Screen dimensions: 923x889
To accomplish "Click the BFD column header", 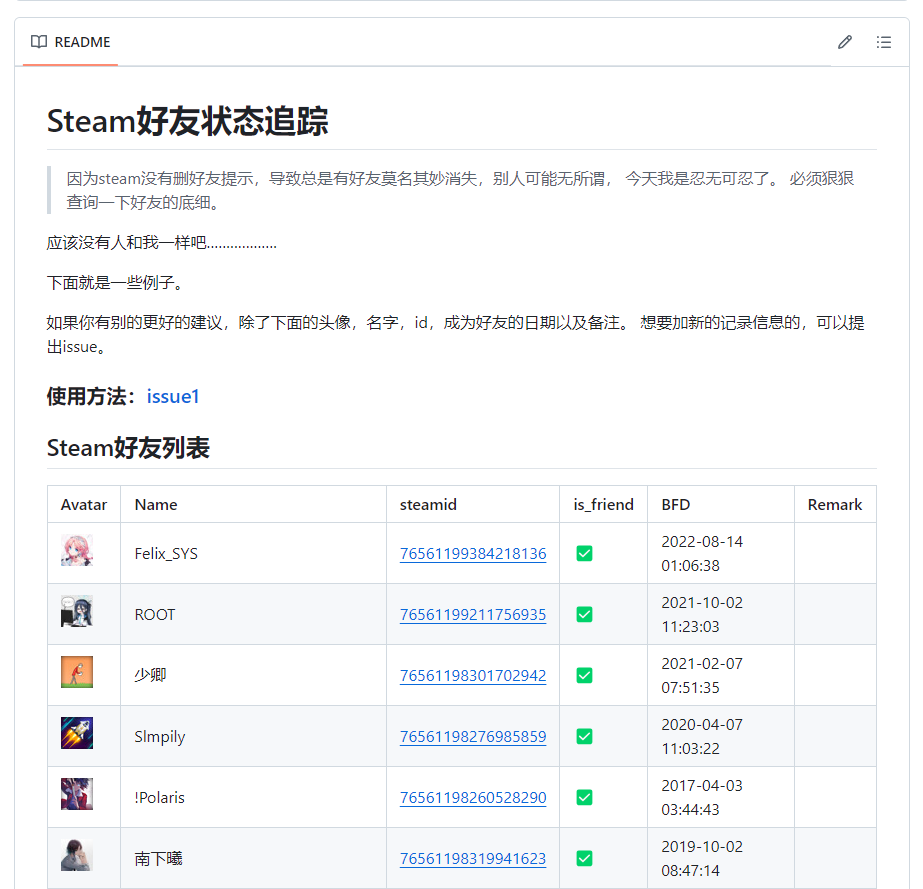I will tap(675, 505).
